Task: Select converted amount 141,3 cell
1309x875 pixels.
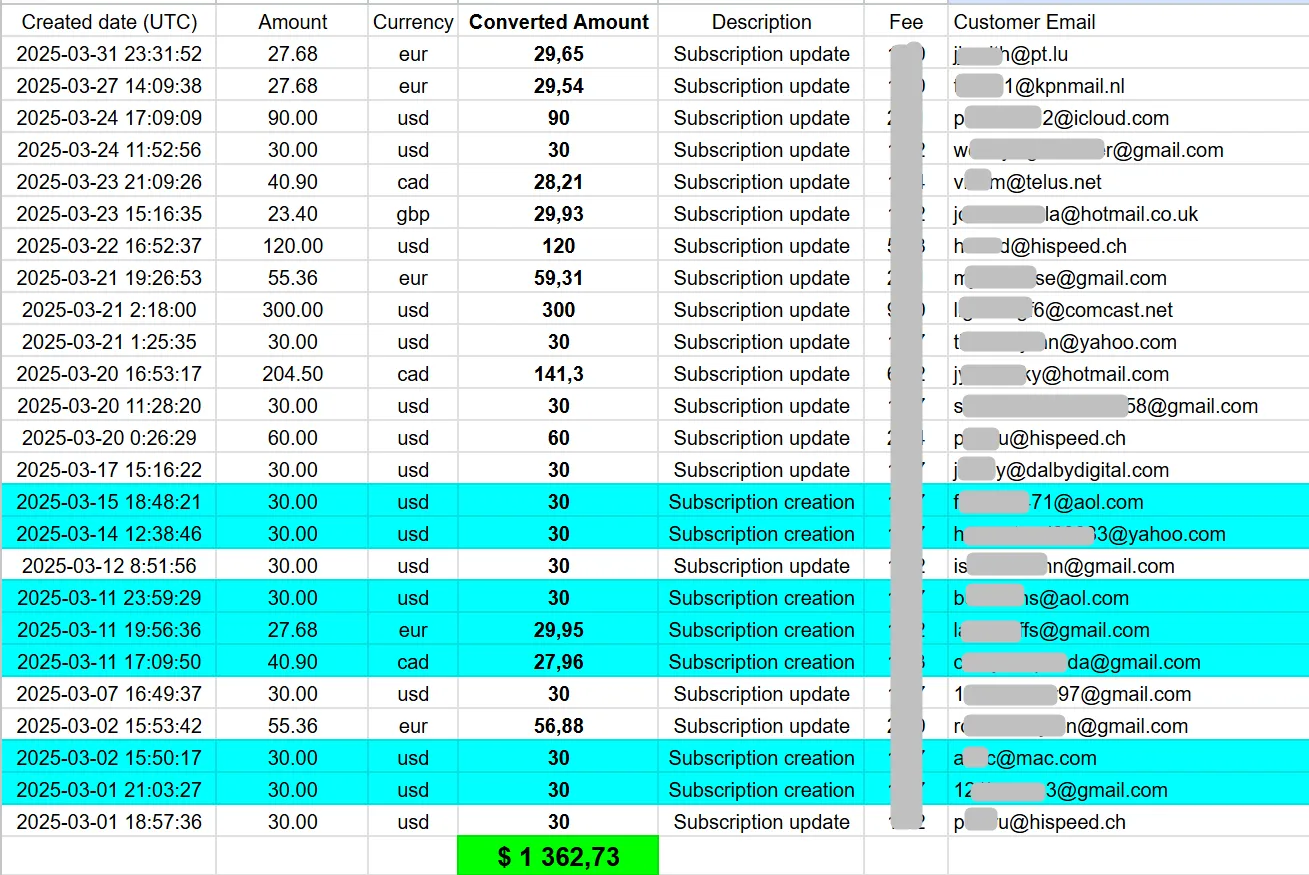Action: coord(558,374)
